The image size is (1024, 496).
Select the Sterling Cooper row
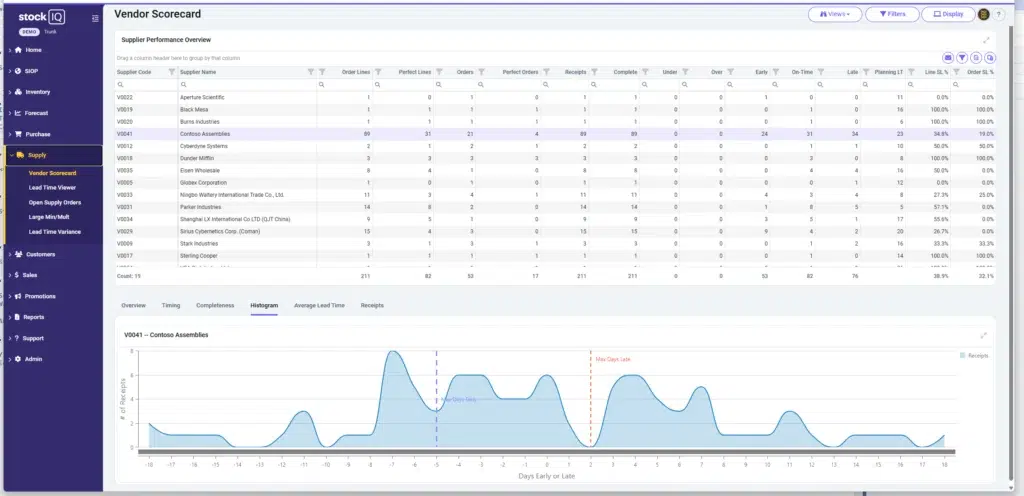[555, 256]
